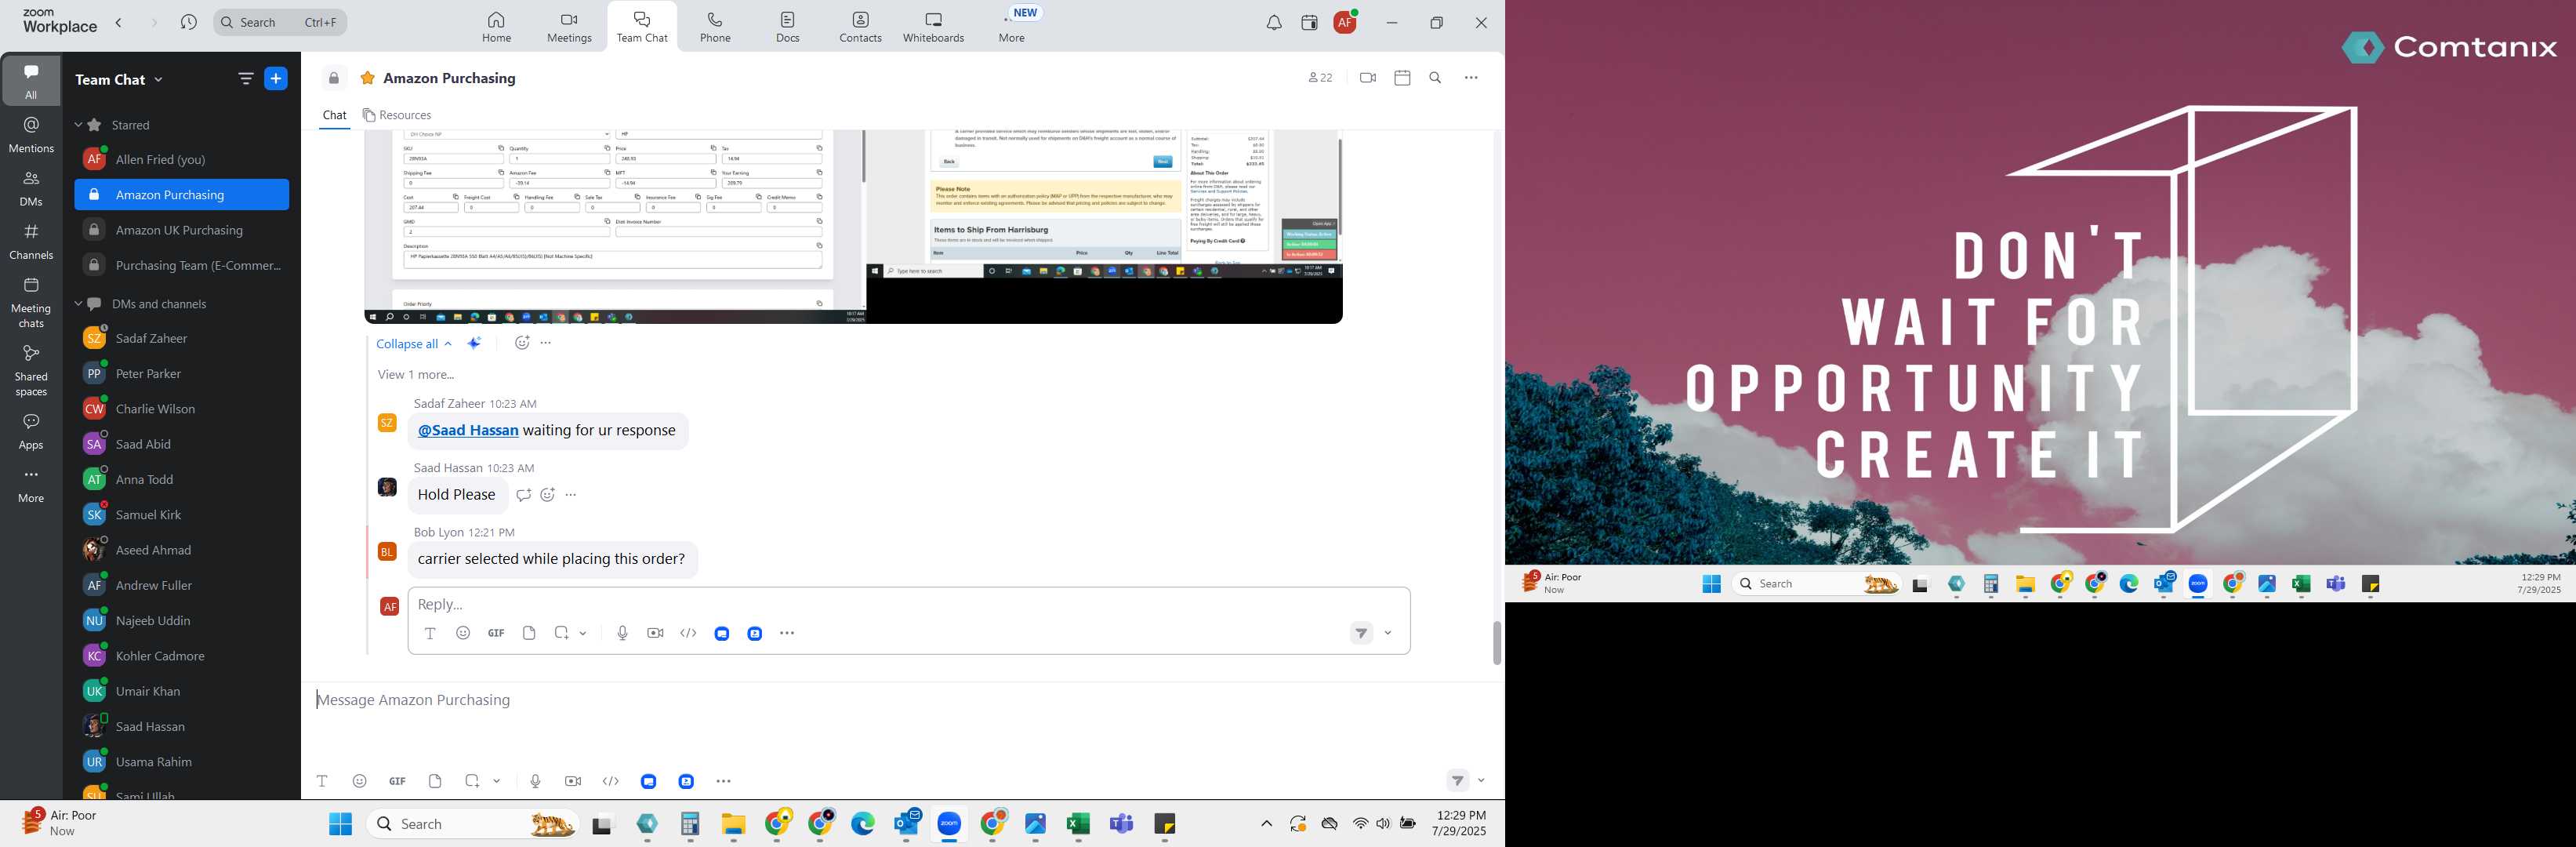Go to the Contacts tab
The height and width of the screenshot is (847, 2576).
click(x=860, y=27)
